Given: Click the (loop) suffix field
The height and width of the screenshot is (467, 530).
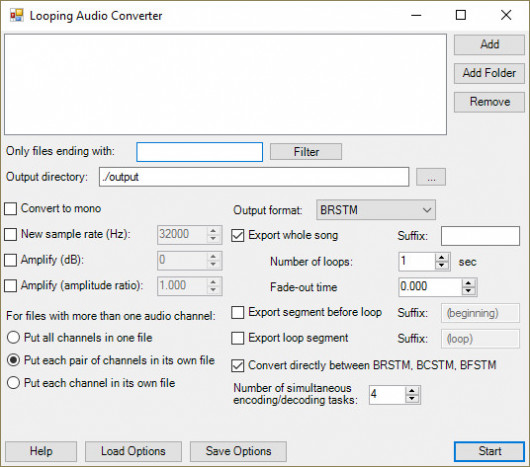Looking at the screenshot, I should pos(480,339).
